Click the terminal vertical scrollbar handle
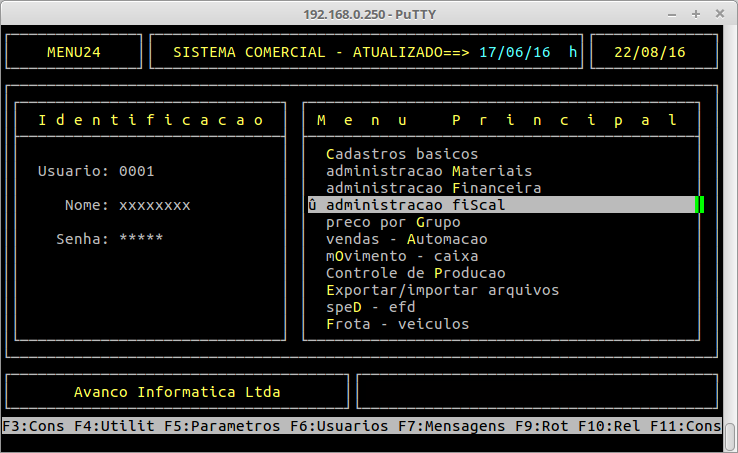Screen dimensions: 738x453 (730, 437)
